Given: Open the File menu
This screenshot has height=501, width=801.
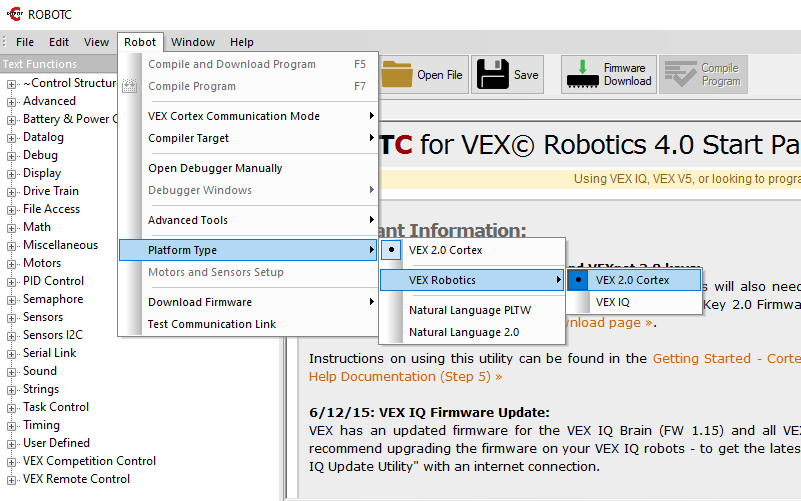Looking at the screenshot, I should pyautogui.click(x=25, y=42).
